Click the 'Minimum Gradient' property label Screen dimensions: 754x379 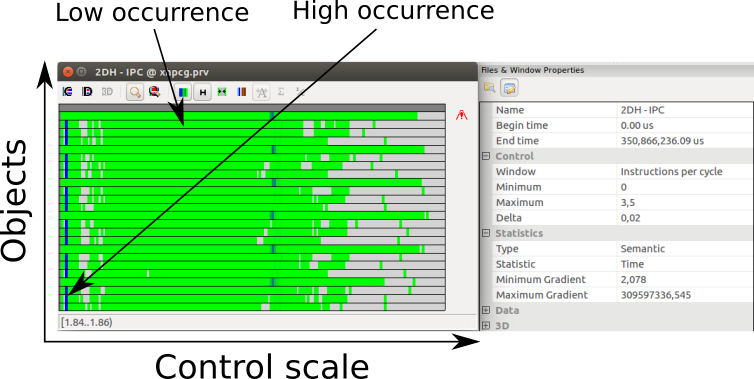541,279
